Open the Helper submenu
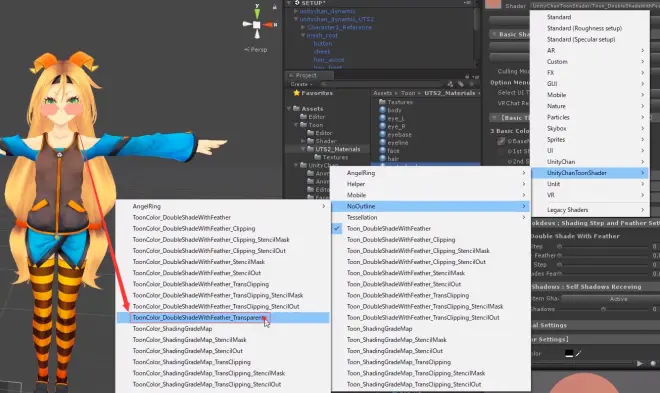Image resolution: width=660 pixels, height=393 pixels. 431,184
